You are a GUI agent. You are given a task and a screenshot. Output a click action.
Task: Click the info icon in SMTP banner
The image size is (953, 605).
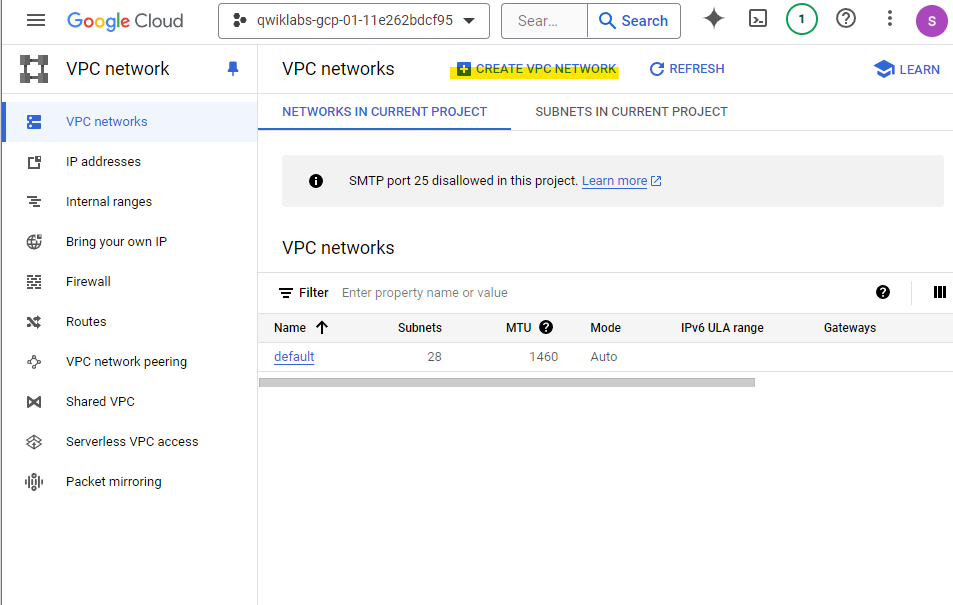(x=316, y=181)
